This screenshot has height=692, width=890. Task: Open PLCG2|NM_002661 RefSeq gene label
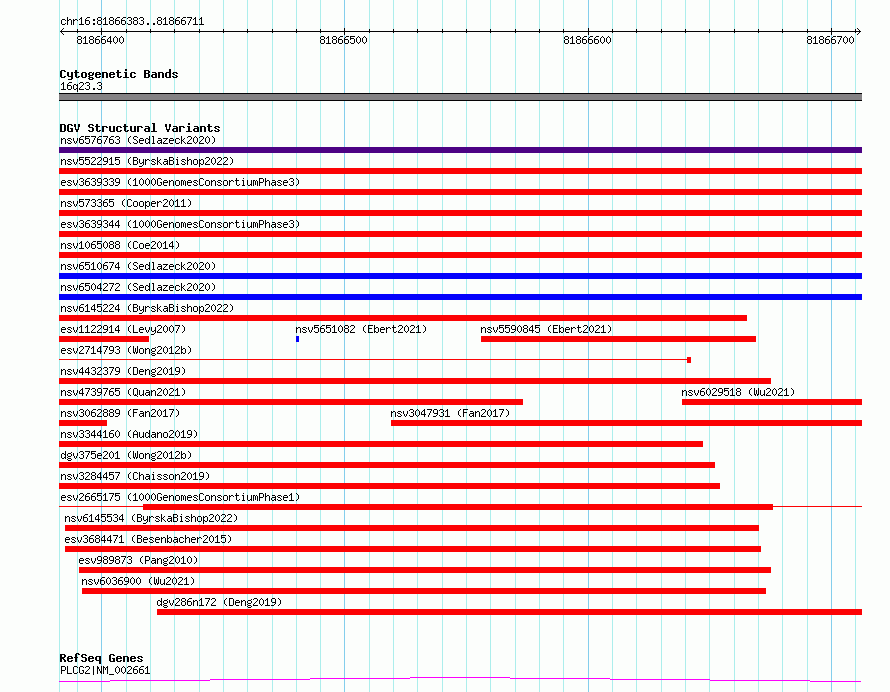pyautogui.click(x=105, y=670)
